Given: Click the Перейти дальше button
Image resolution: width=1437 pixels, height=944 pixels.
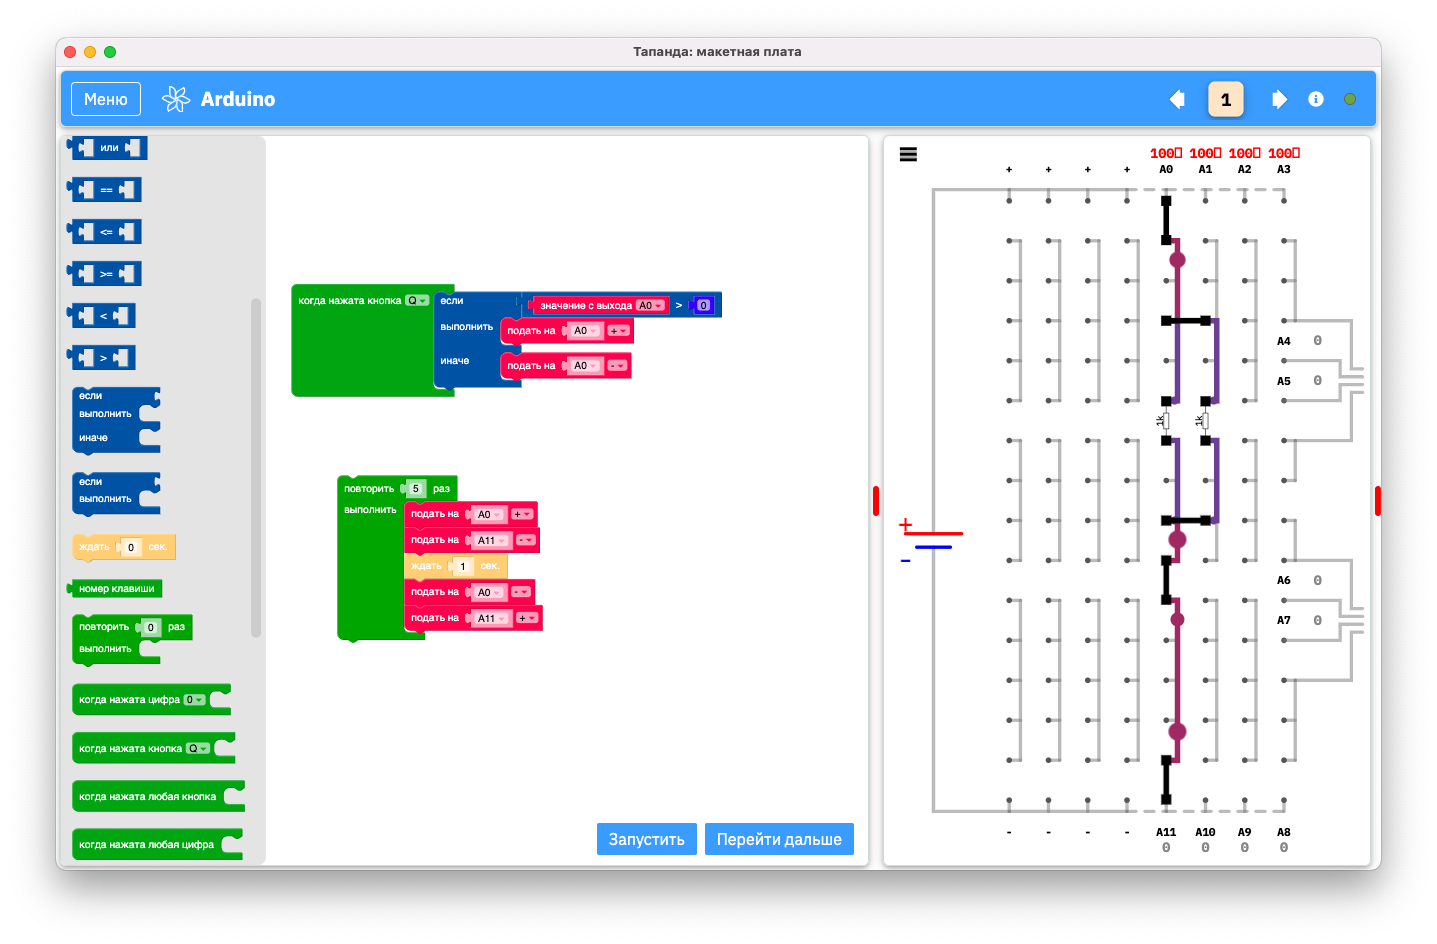Looking at the screenshot, I should click(779, 839).
